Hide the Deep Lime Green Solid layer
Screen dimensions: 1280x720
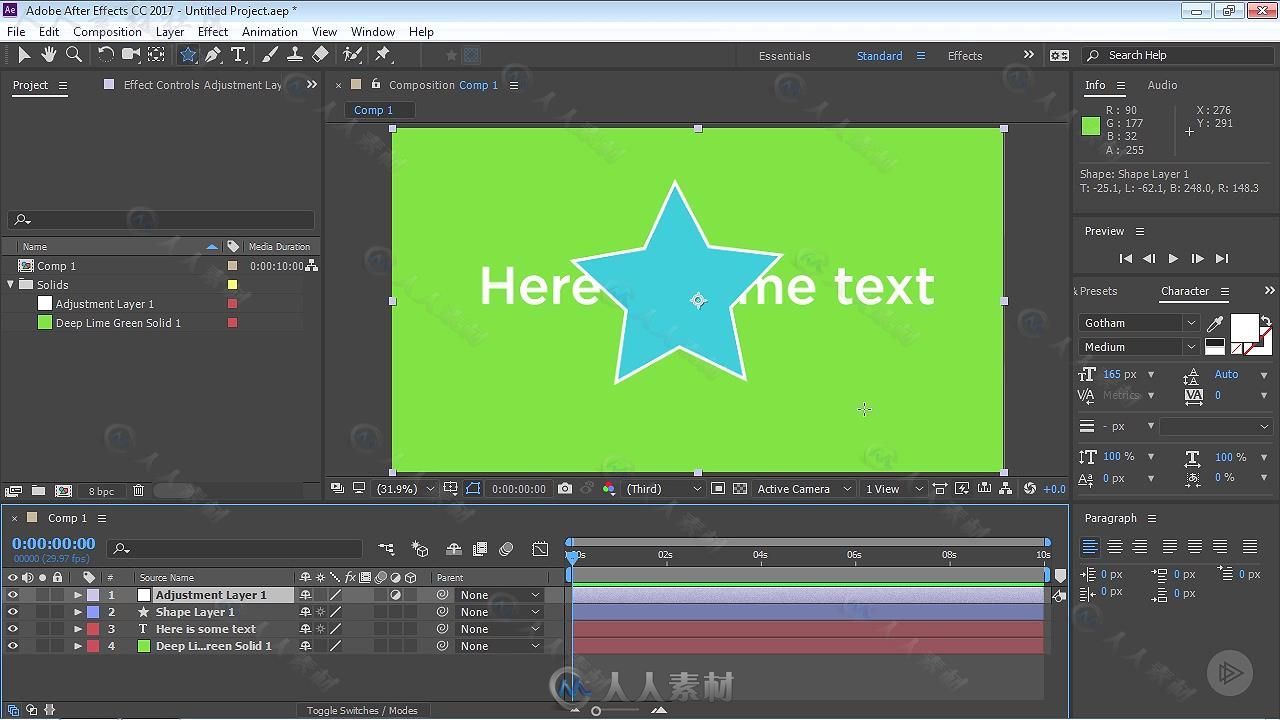[13, 646]
